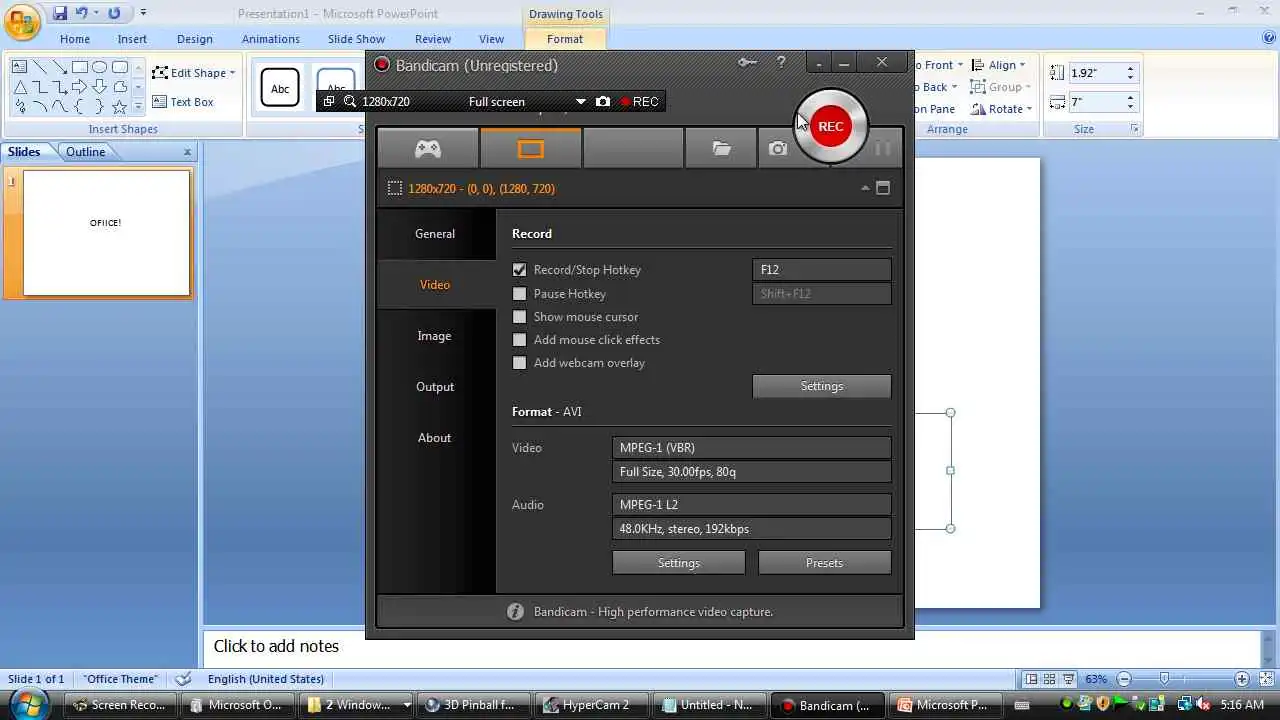The width and height of the screenshot is (1280, 720).
Task: Click the Office button in PowerPoint
Action: tap(22, 23)
